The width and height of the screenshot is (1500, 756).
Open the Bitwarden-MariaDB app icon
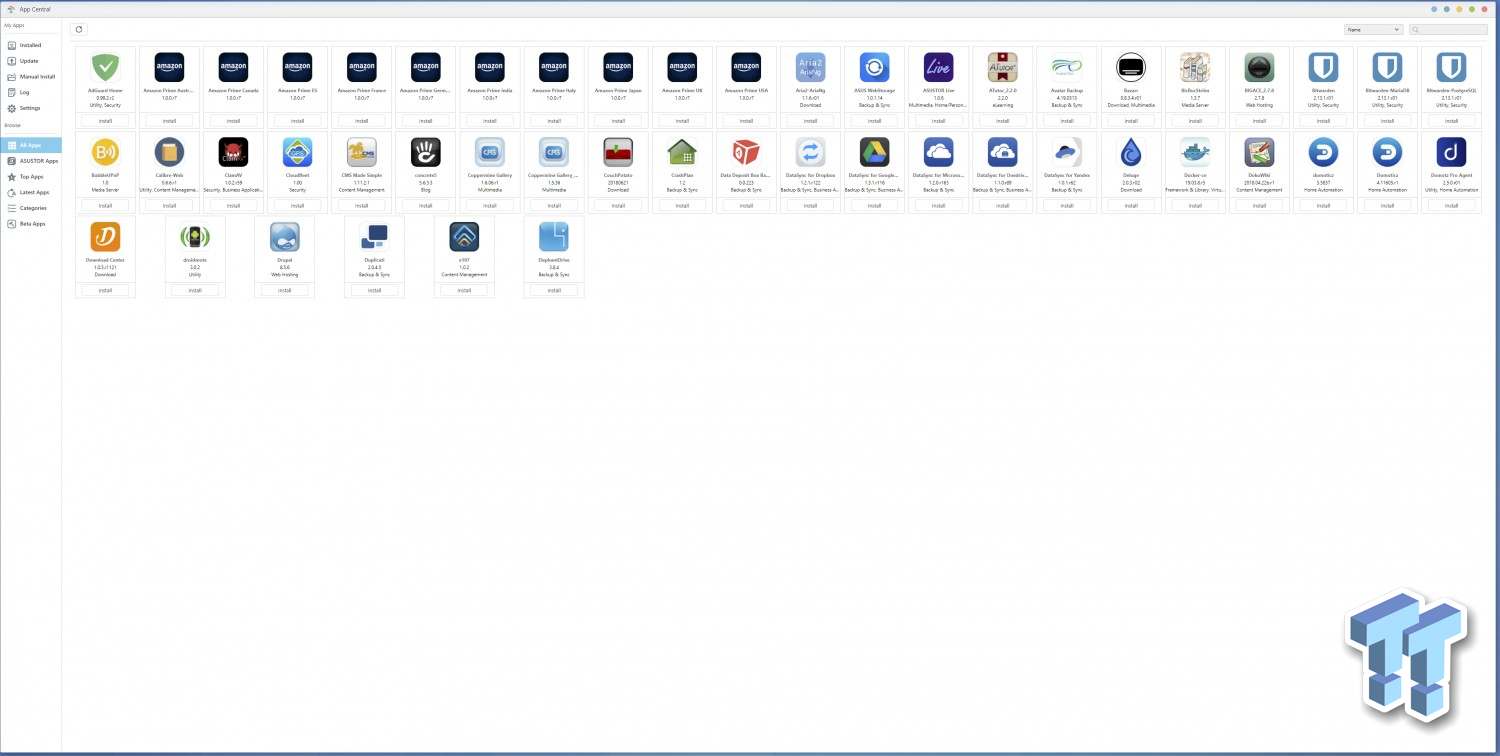1387,67
